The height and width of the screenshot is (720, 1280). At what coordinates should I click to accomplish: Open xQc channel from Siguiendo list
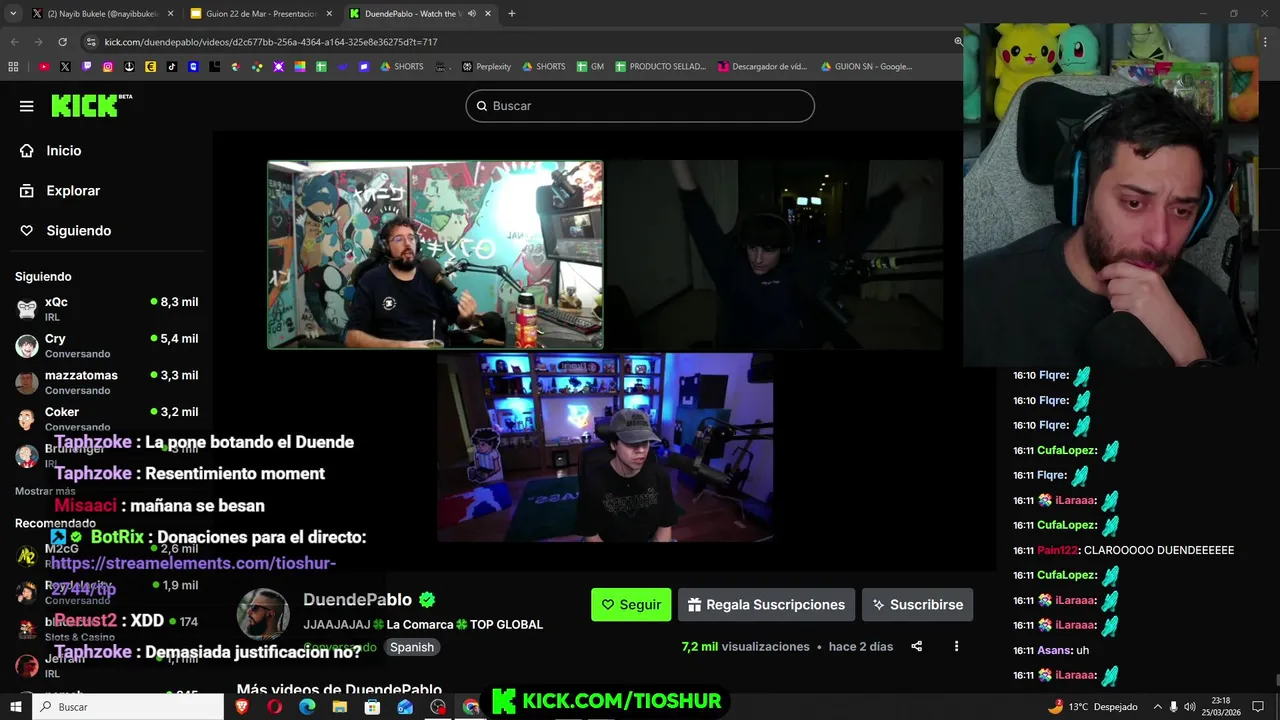click(x=106, y=308)
